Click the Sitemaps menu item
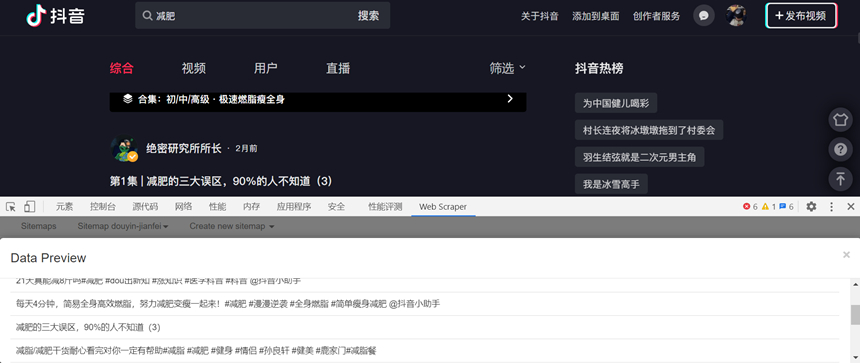 coord(38,226)
